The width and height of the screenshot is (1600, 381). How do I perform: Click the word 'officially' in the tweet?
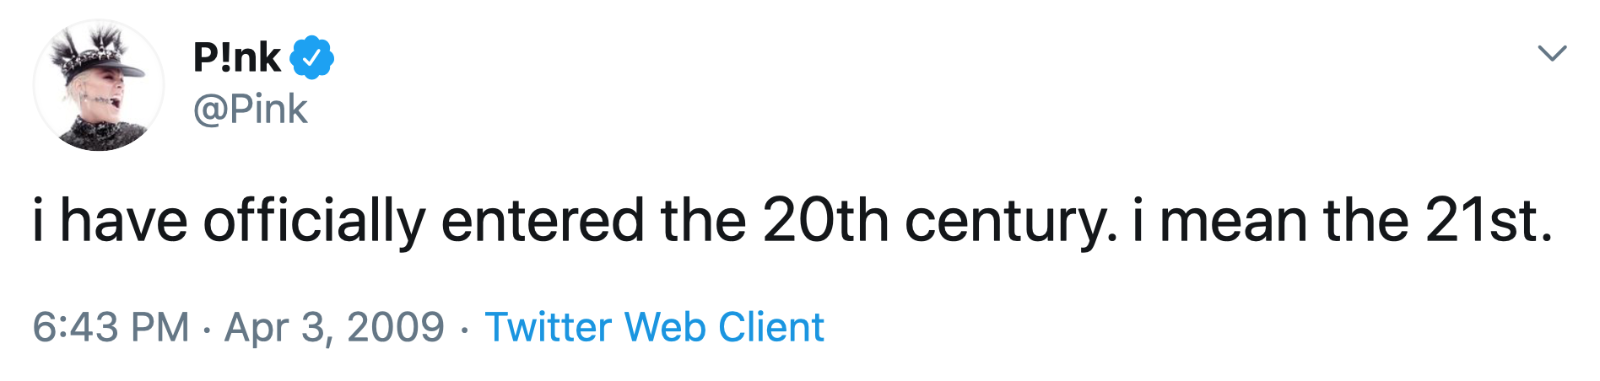pos(315,221)
